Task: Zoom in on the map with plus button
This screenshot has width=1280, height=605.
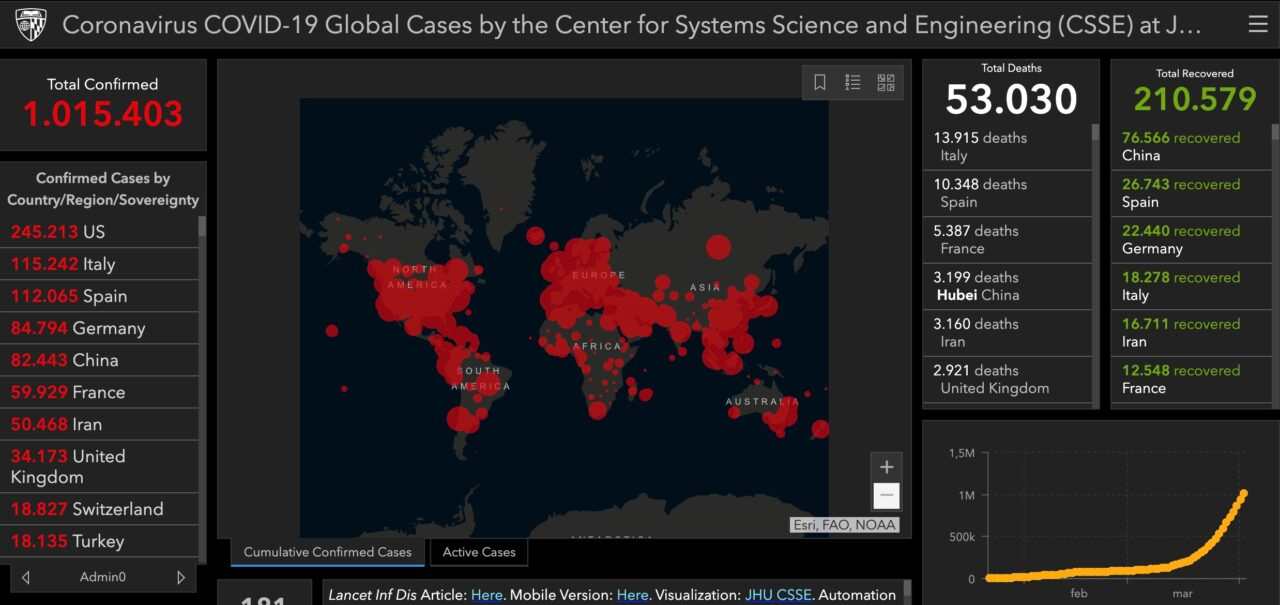Action: [x=886, y=466]
